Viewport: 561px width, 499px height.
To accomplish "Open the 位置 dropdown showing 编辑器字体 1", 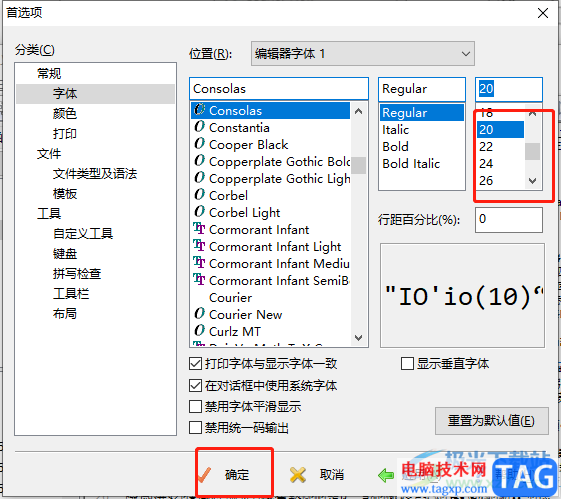I will click(x=363, y=54).
